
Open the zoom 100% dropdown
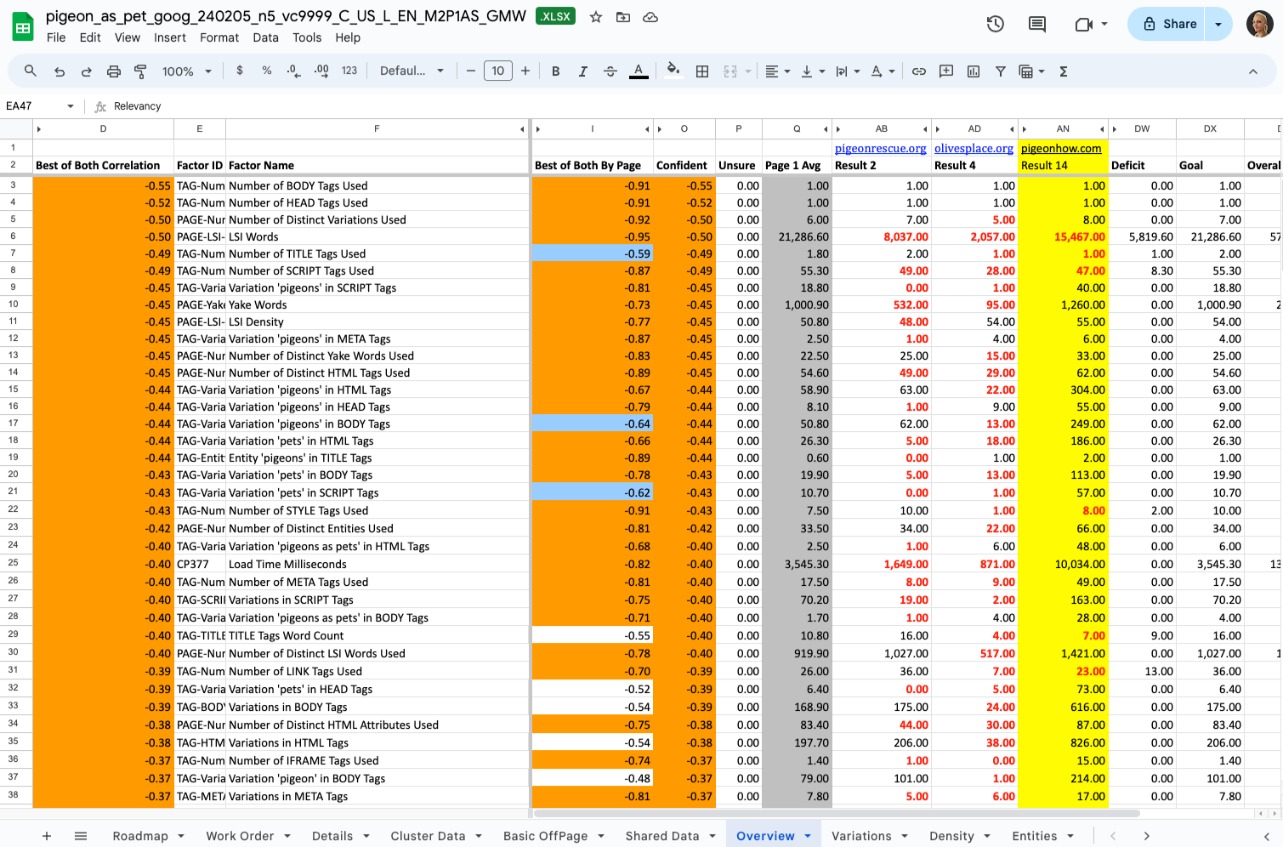[187, 71]
